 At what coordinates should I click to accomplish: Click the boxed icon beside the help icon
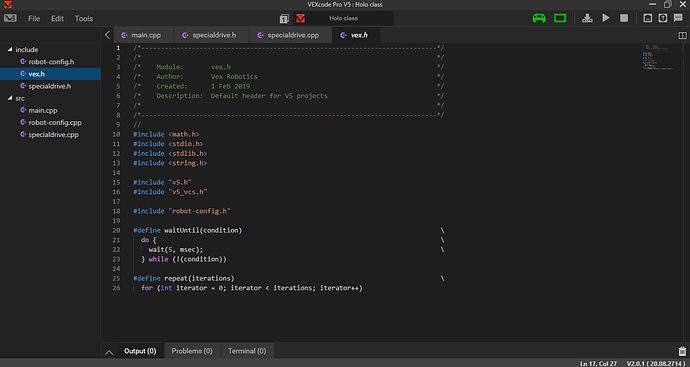[x=648, y=18]
